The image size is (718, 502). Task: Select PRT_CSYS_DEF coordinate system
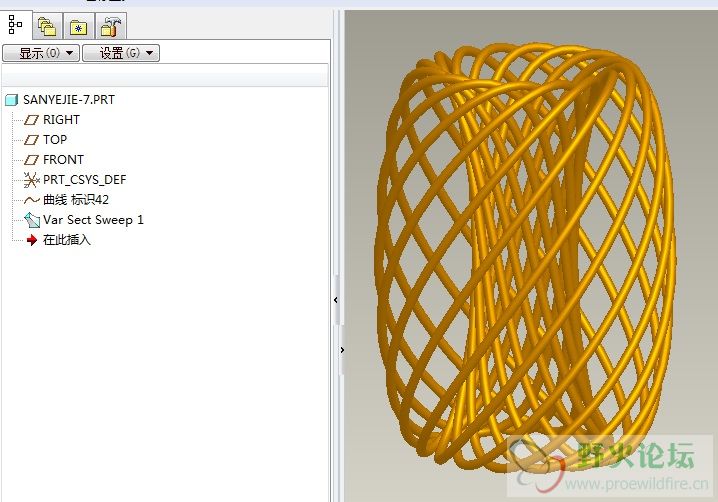tap(85, 180)
